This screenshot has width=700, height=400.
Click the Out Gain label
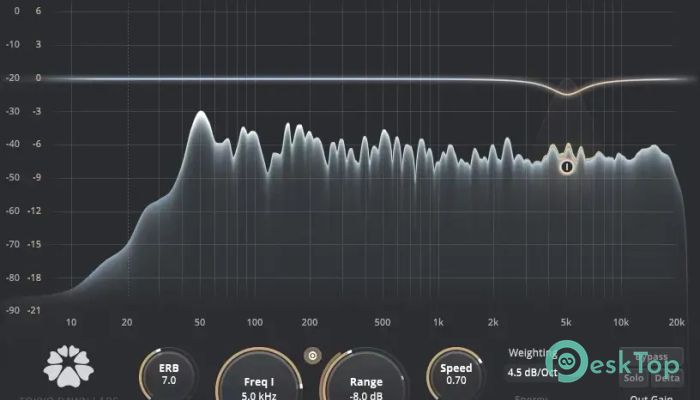point(653,396)
